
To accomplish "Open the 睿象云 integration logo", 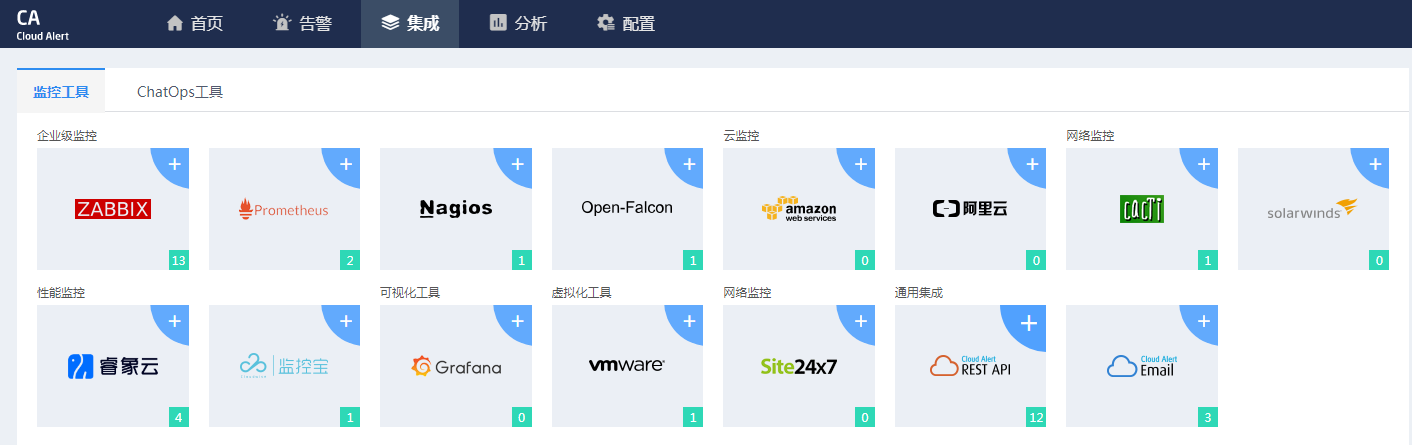I will [113, 367].
